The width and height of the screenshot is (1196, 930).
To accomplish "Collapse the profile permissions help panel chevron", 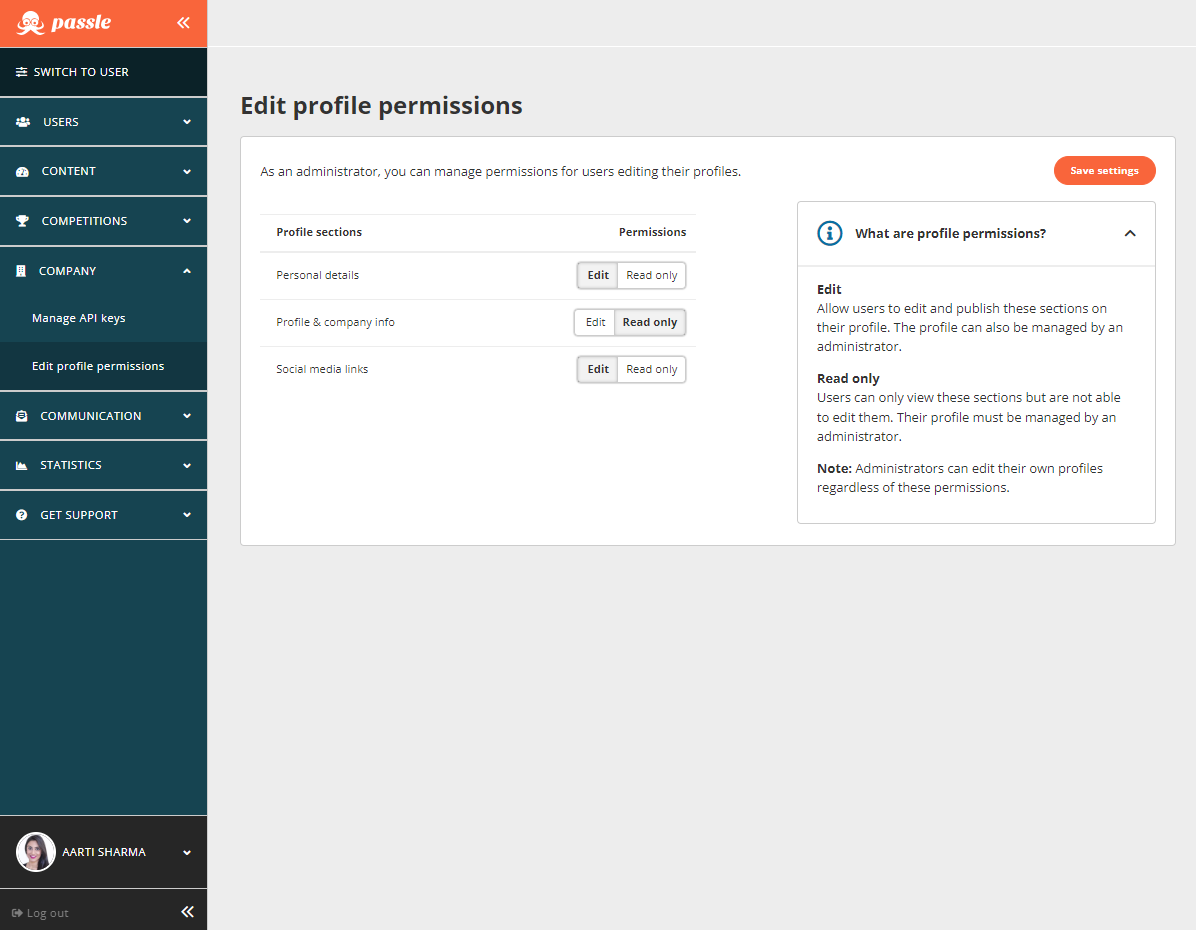I will pyautogui.click(x=1130, y=233).
